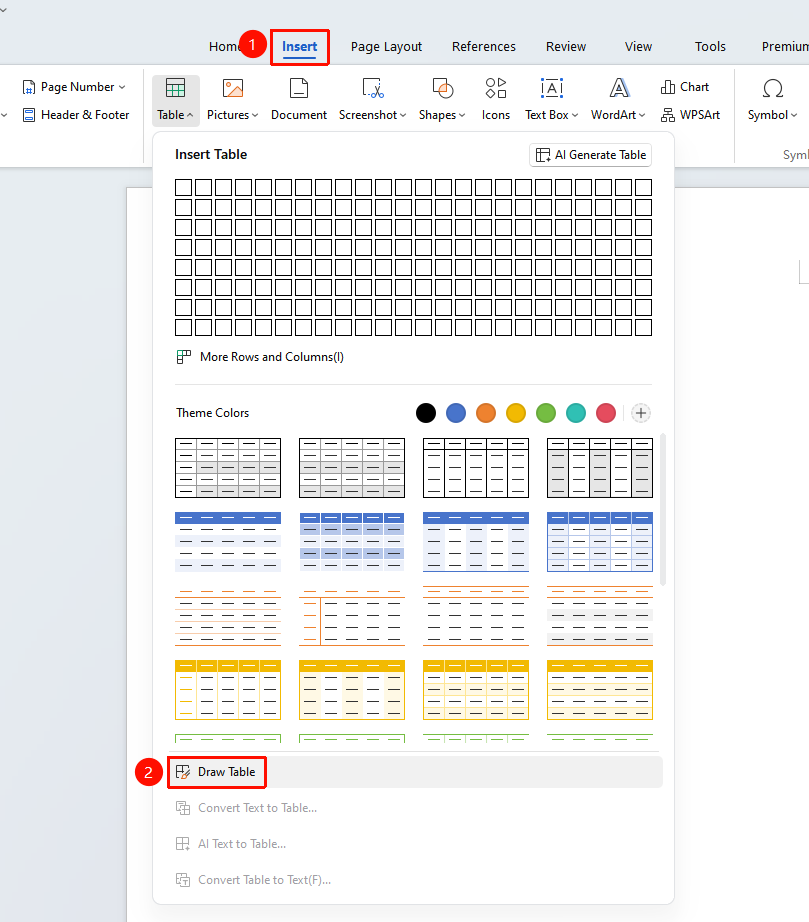Pick the blue theme color

456,413
